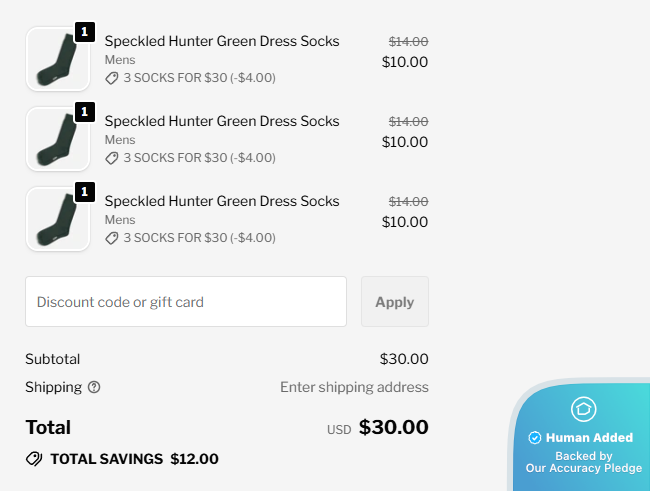The height and width of the screenshot is (491, 650).
Task: Click the discount tag icon on first sock item
Action: tap(112, 78)
